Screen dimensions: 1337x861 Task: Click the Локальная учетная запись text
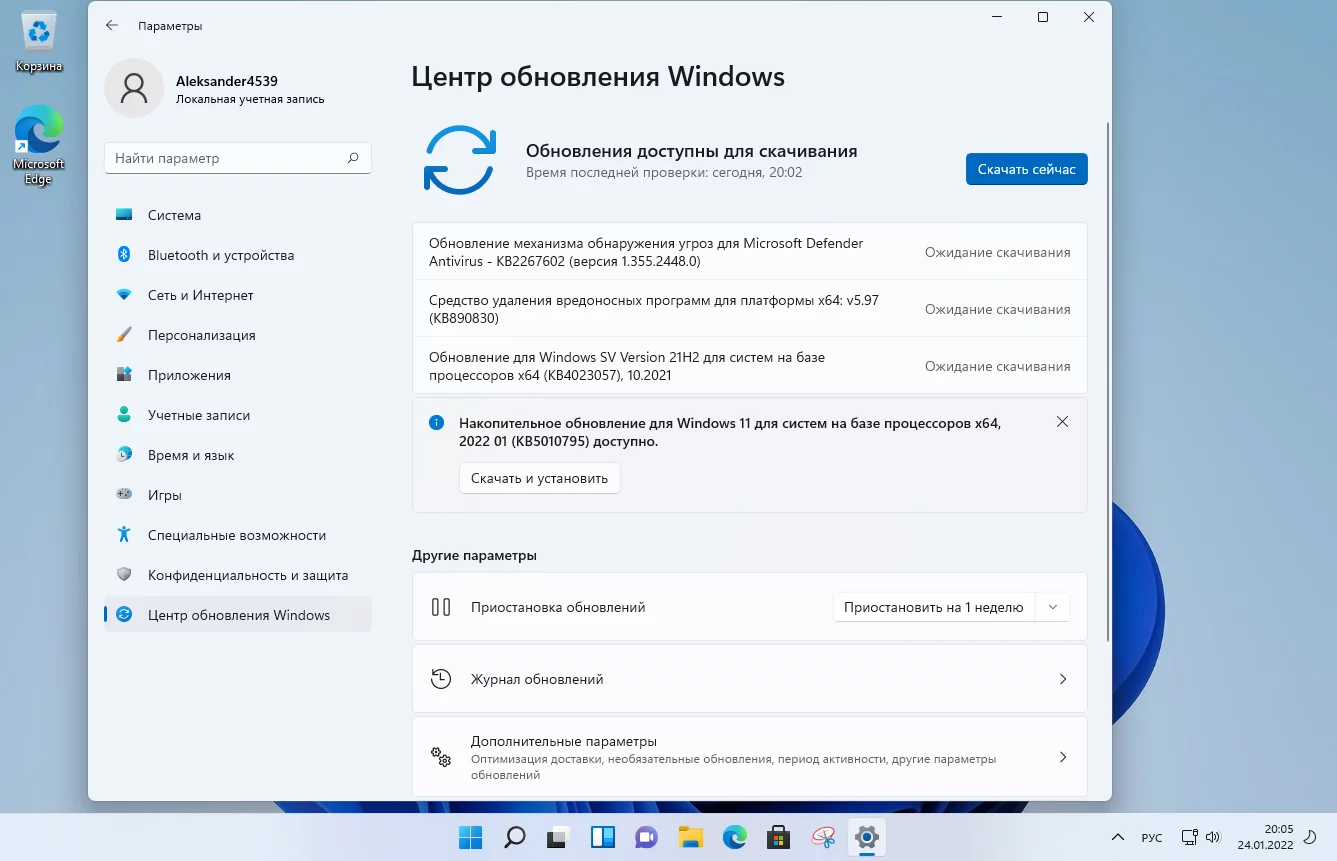coord(250,99)
